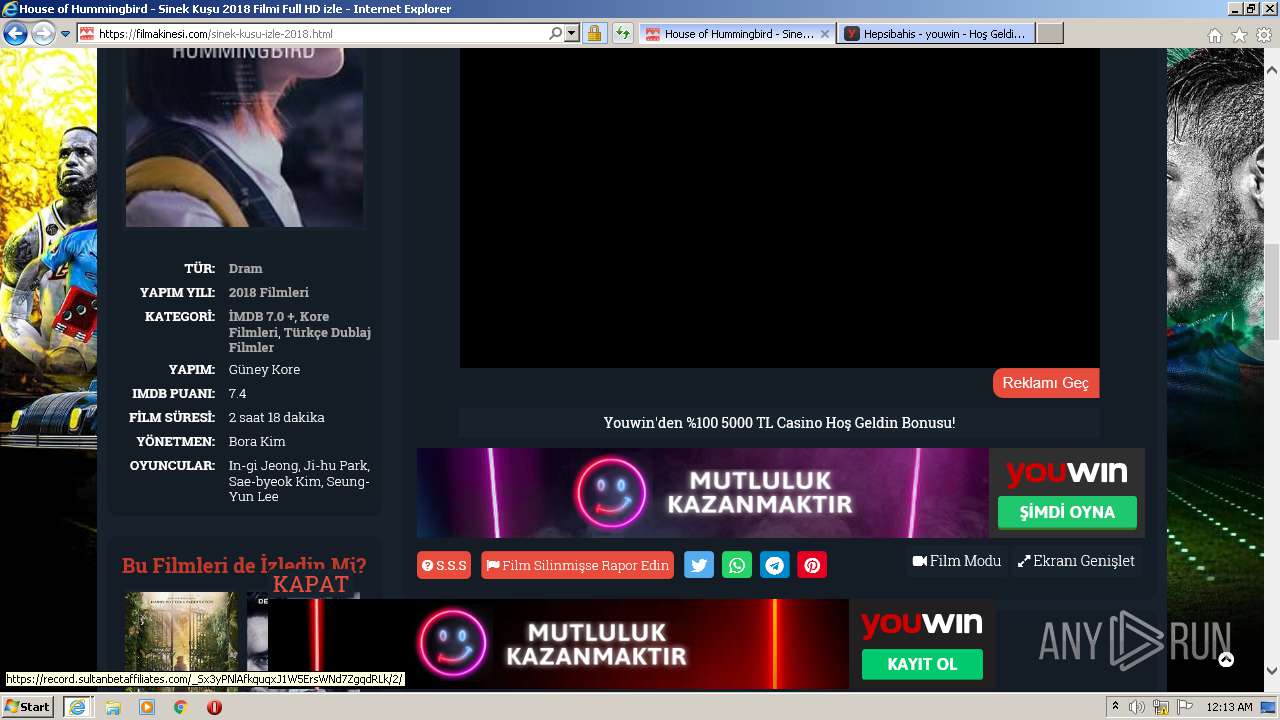Image resolution: width=1280 pixels, height=720 pixels.
Task: Open the Türkçe Dublaj Filmler category link
Action: pos(300,340)
